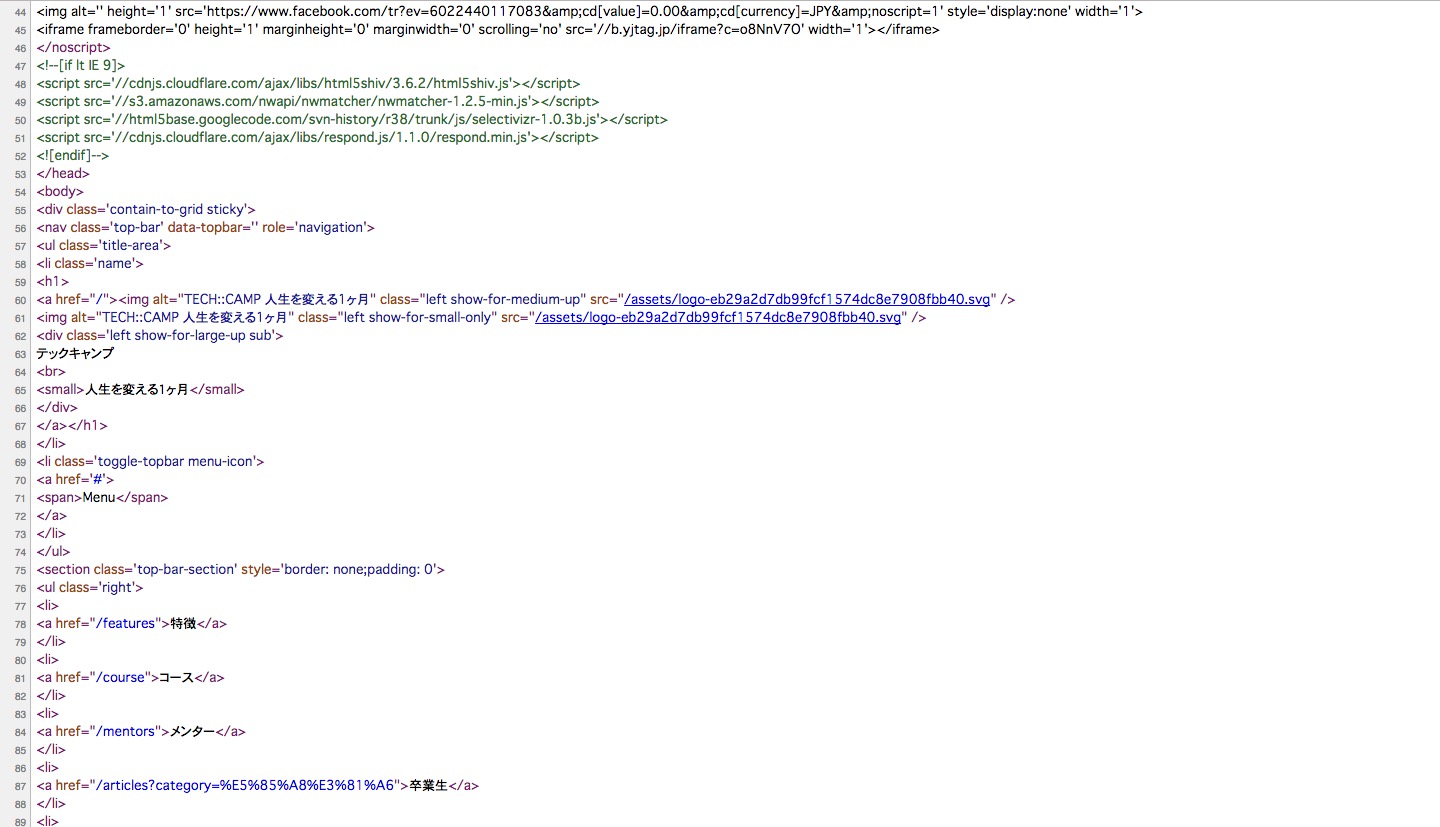Click line number 53 in gutter

tap(20, 174)
